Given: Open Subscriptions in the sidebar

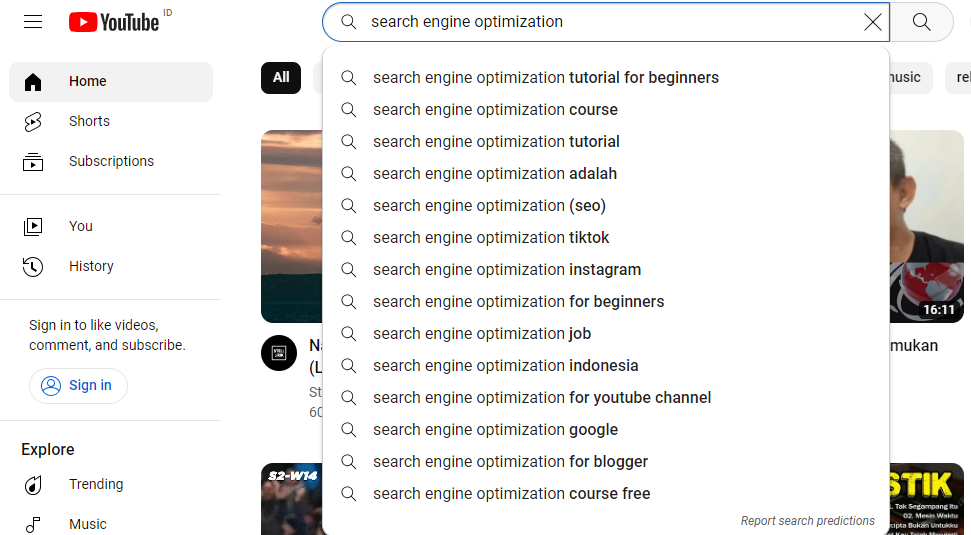Looking at the screenshot, I should click(x=111, y=161).
